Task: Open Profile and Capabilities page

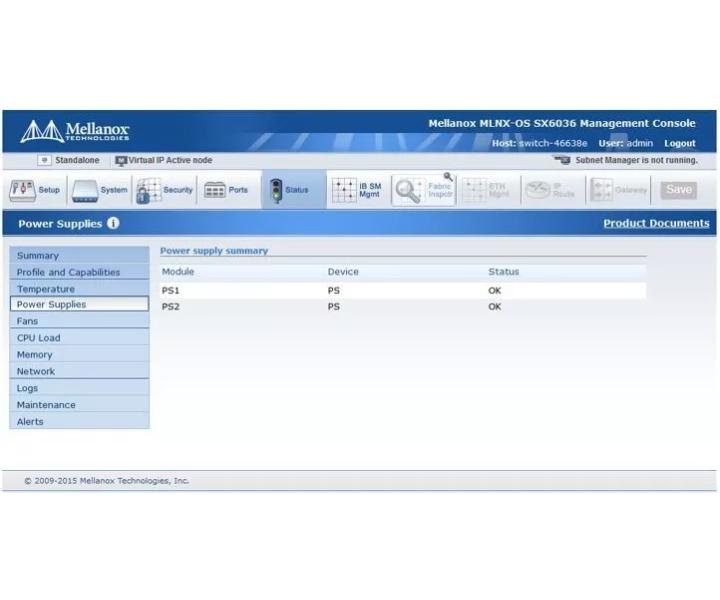Action: coord(79,272)
